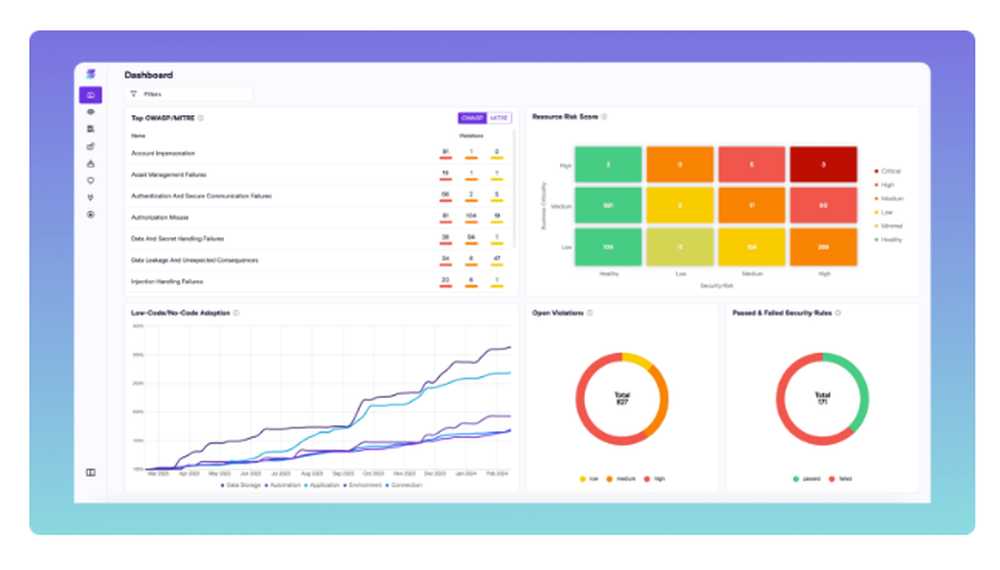
Task: Toggle Low in risk score legend
Action: [x=883, y=212]
